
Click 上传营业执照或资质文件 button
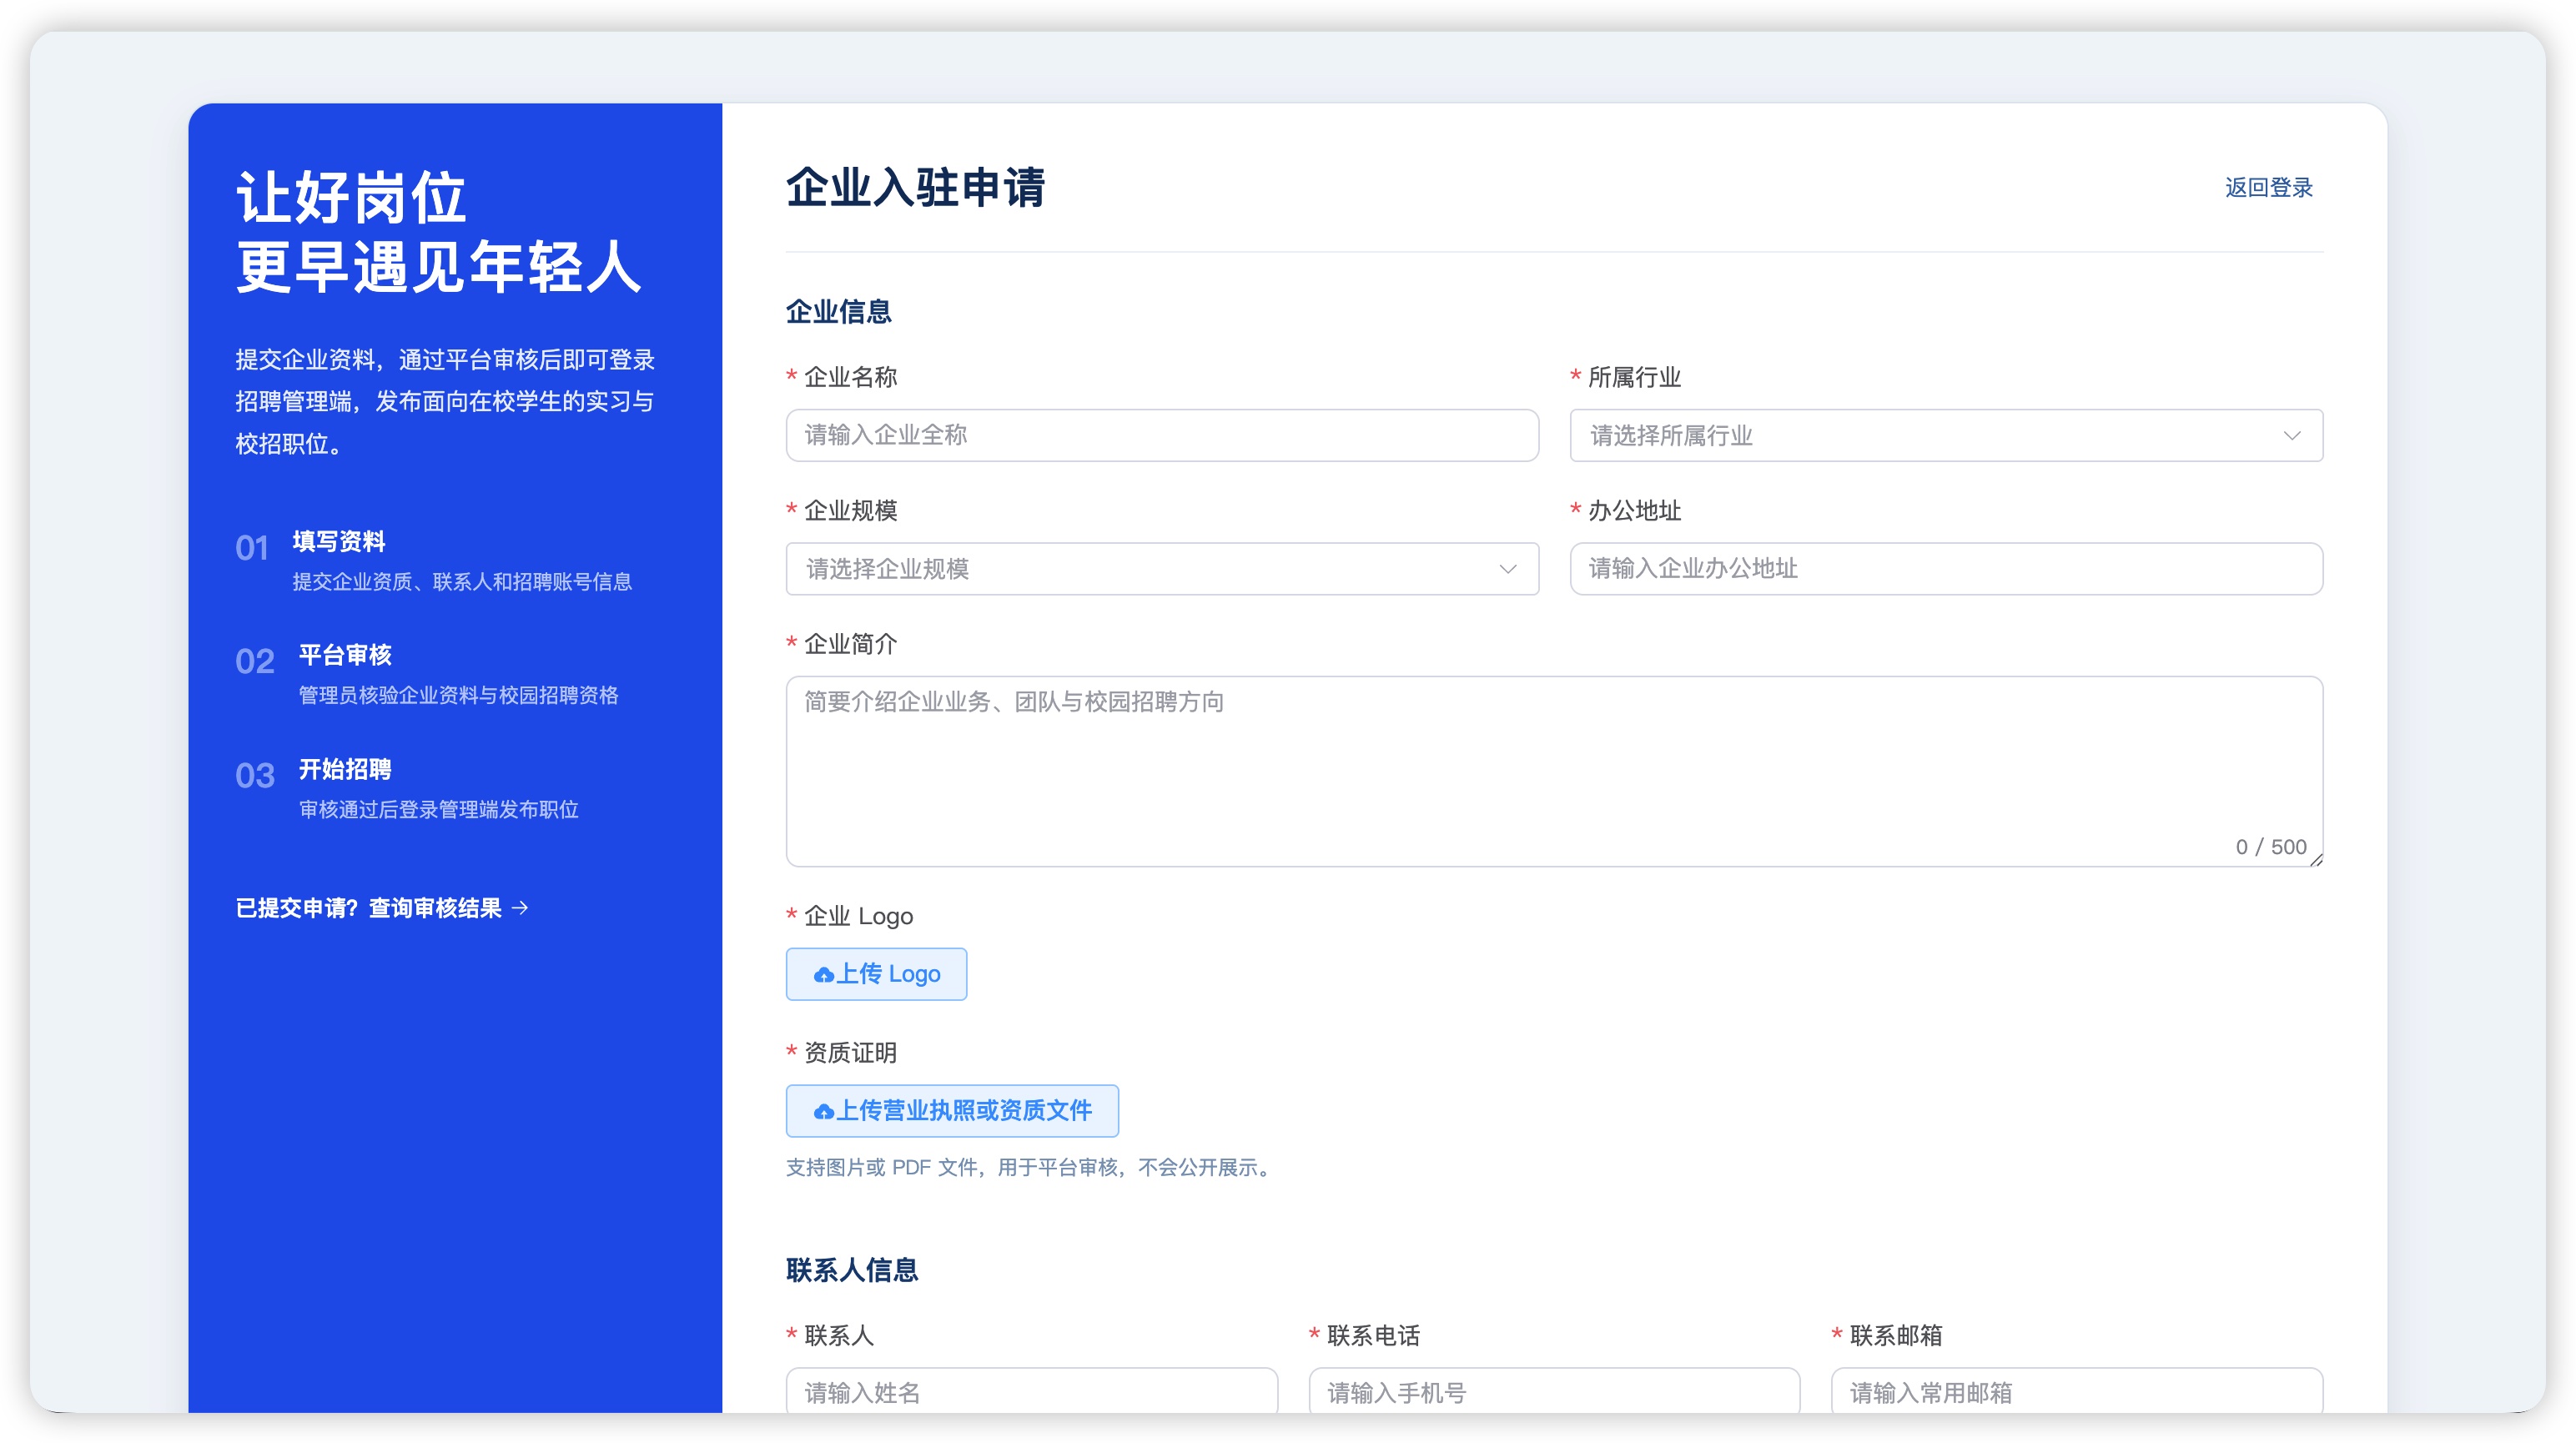click(x=952, y=1111)
